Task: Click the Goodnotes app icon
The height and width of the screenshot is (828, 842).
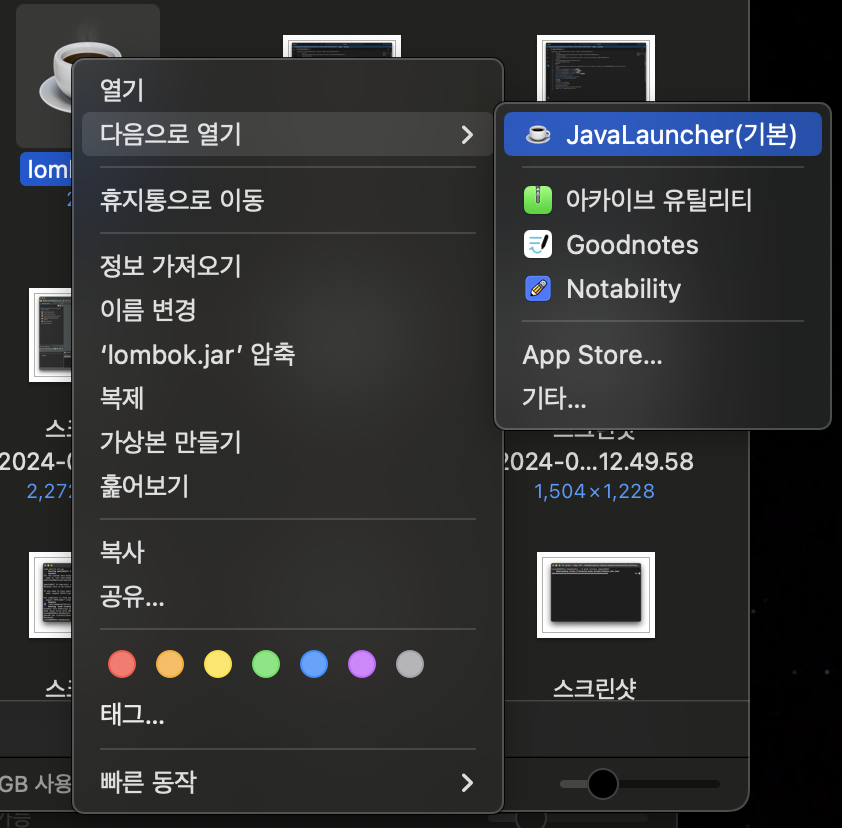Action: 538,244
